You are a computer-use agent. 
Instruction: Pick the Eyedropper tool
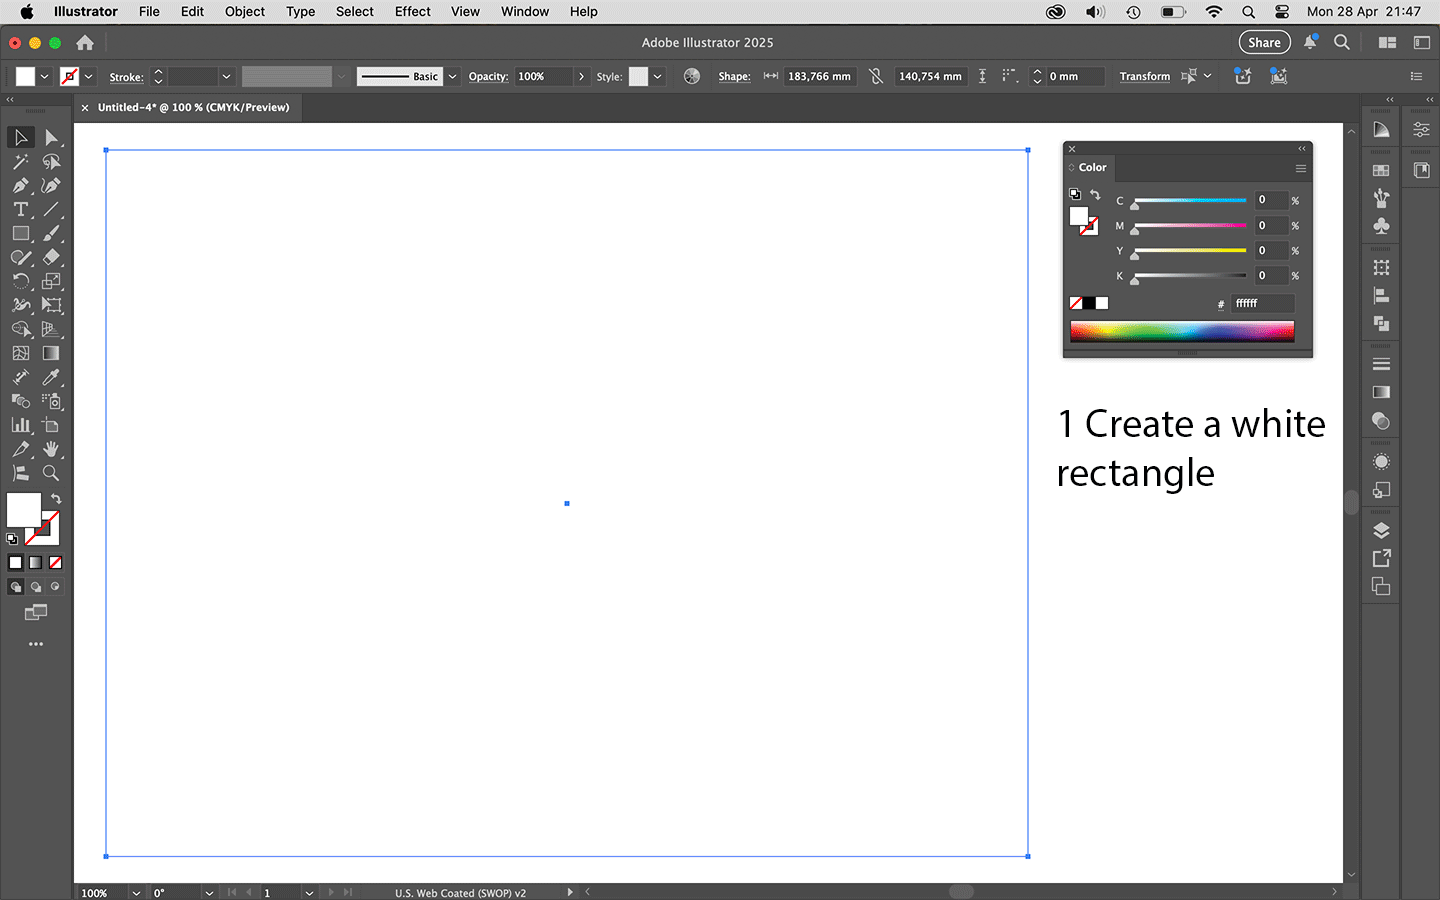[51, 377]
